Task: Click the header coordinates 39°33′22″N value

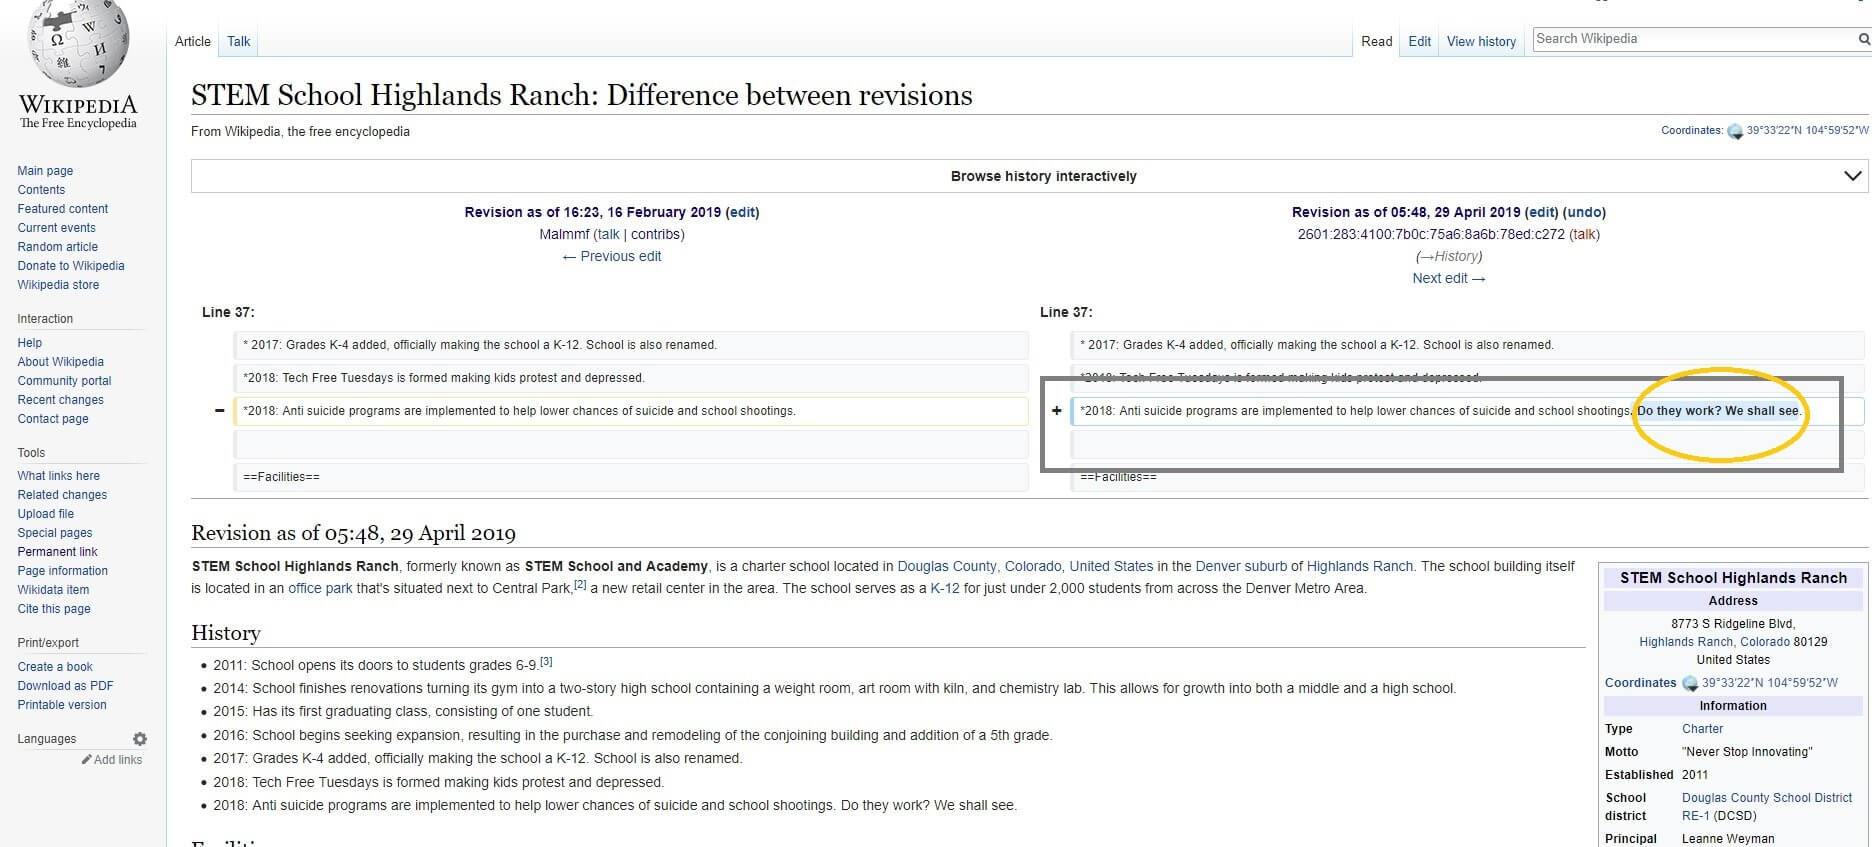Action: [x=1807, y=130]
